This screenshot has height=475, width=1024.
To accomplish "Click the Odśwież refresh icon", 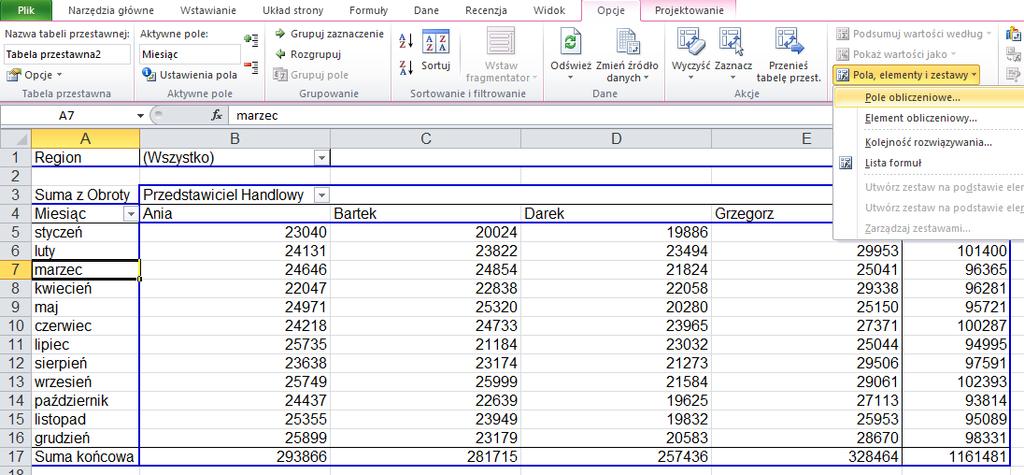I will click(x=571, y=42).
